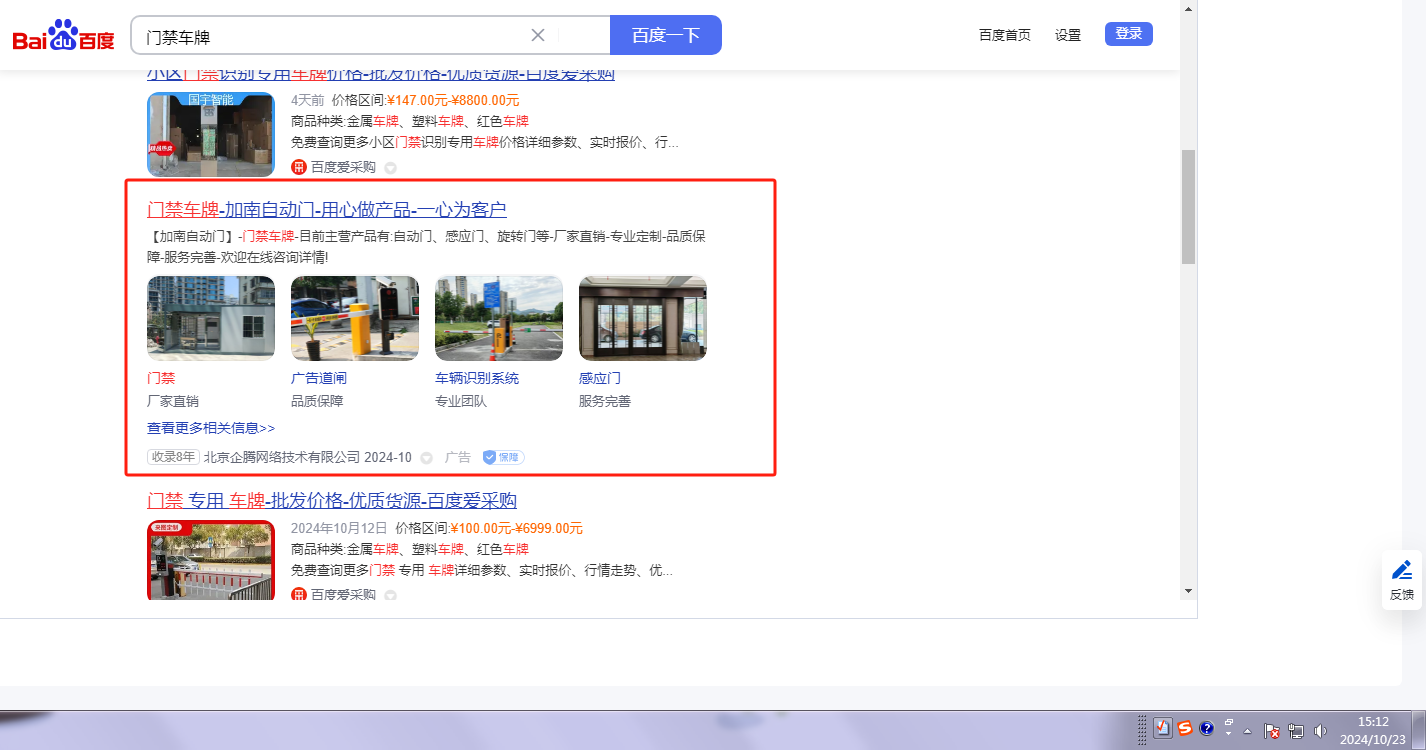Click the 车辆识别系统 product link
1426x750 pixels.
[x=477, y=378]
